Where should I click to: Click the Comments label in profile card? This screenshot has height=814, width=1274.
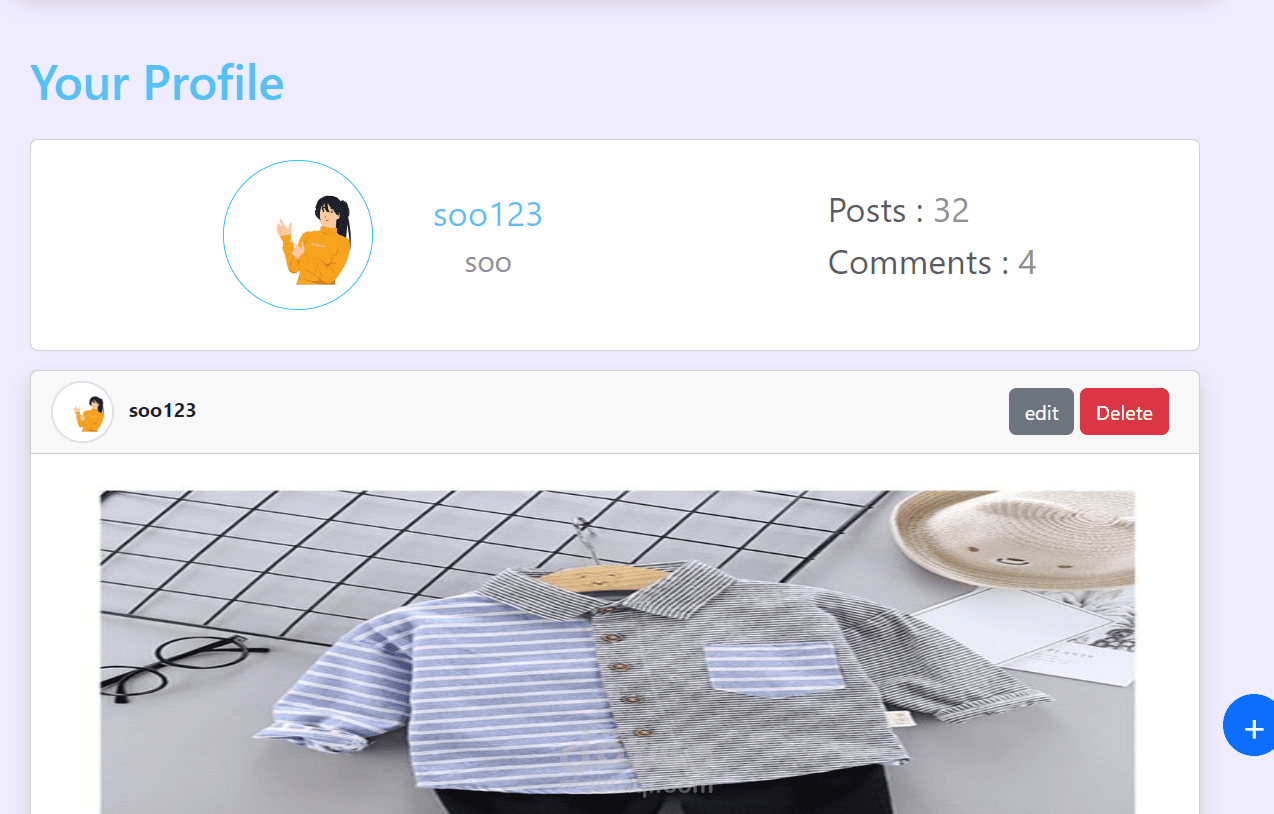click(x=910, y=263)
